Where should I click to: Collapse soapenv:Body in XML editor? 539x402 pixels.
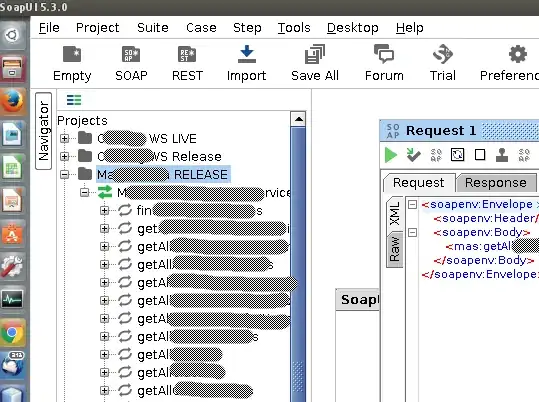click(x=412, y=232)
